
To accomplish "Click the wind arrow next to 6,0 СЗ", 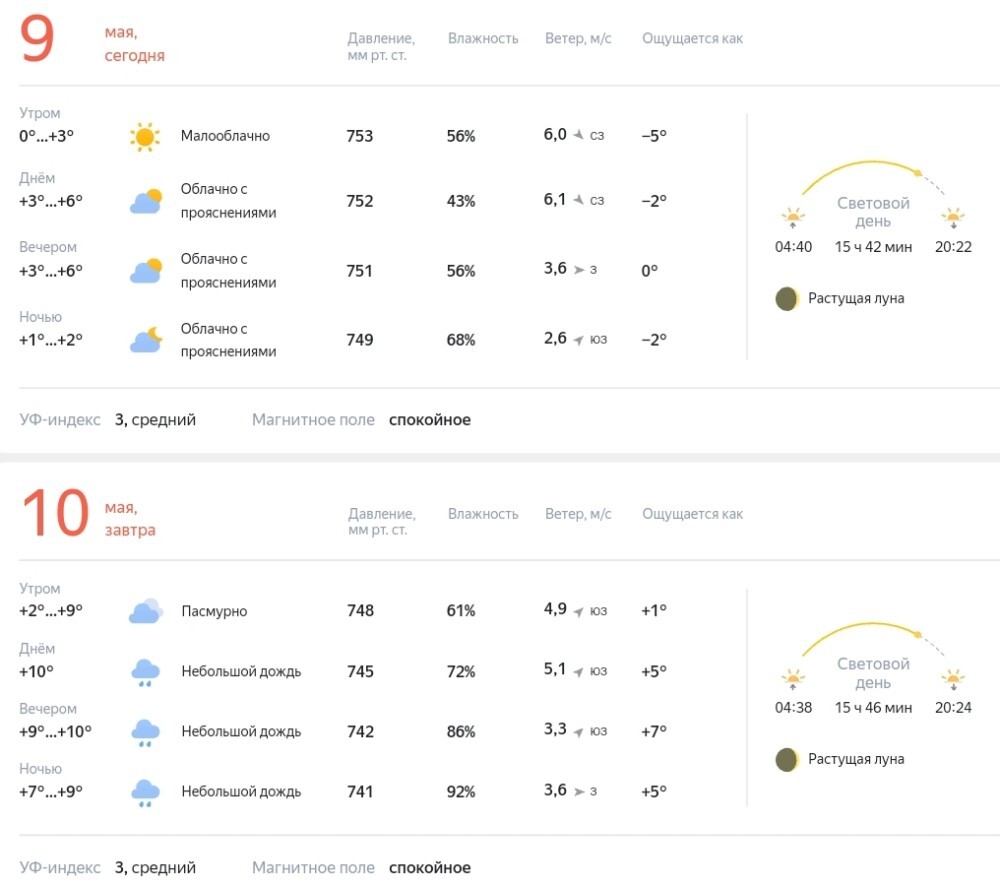I will click(x=578, y=135).
